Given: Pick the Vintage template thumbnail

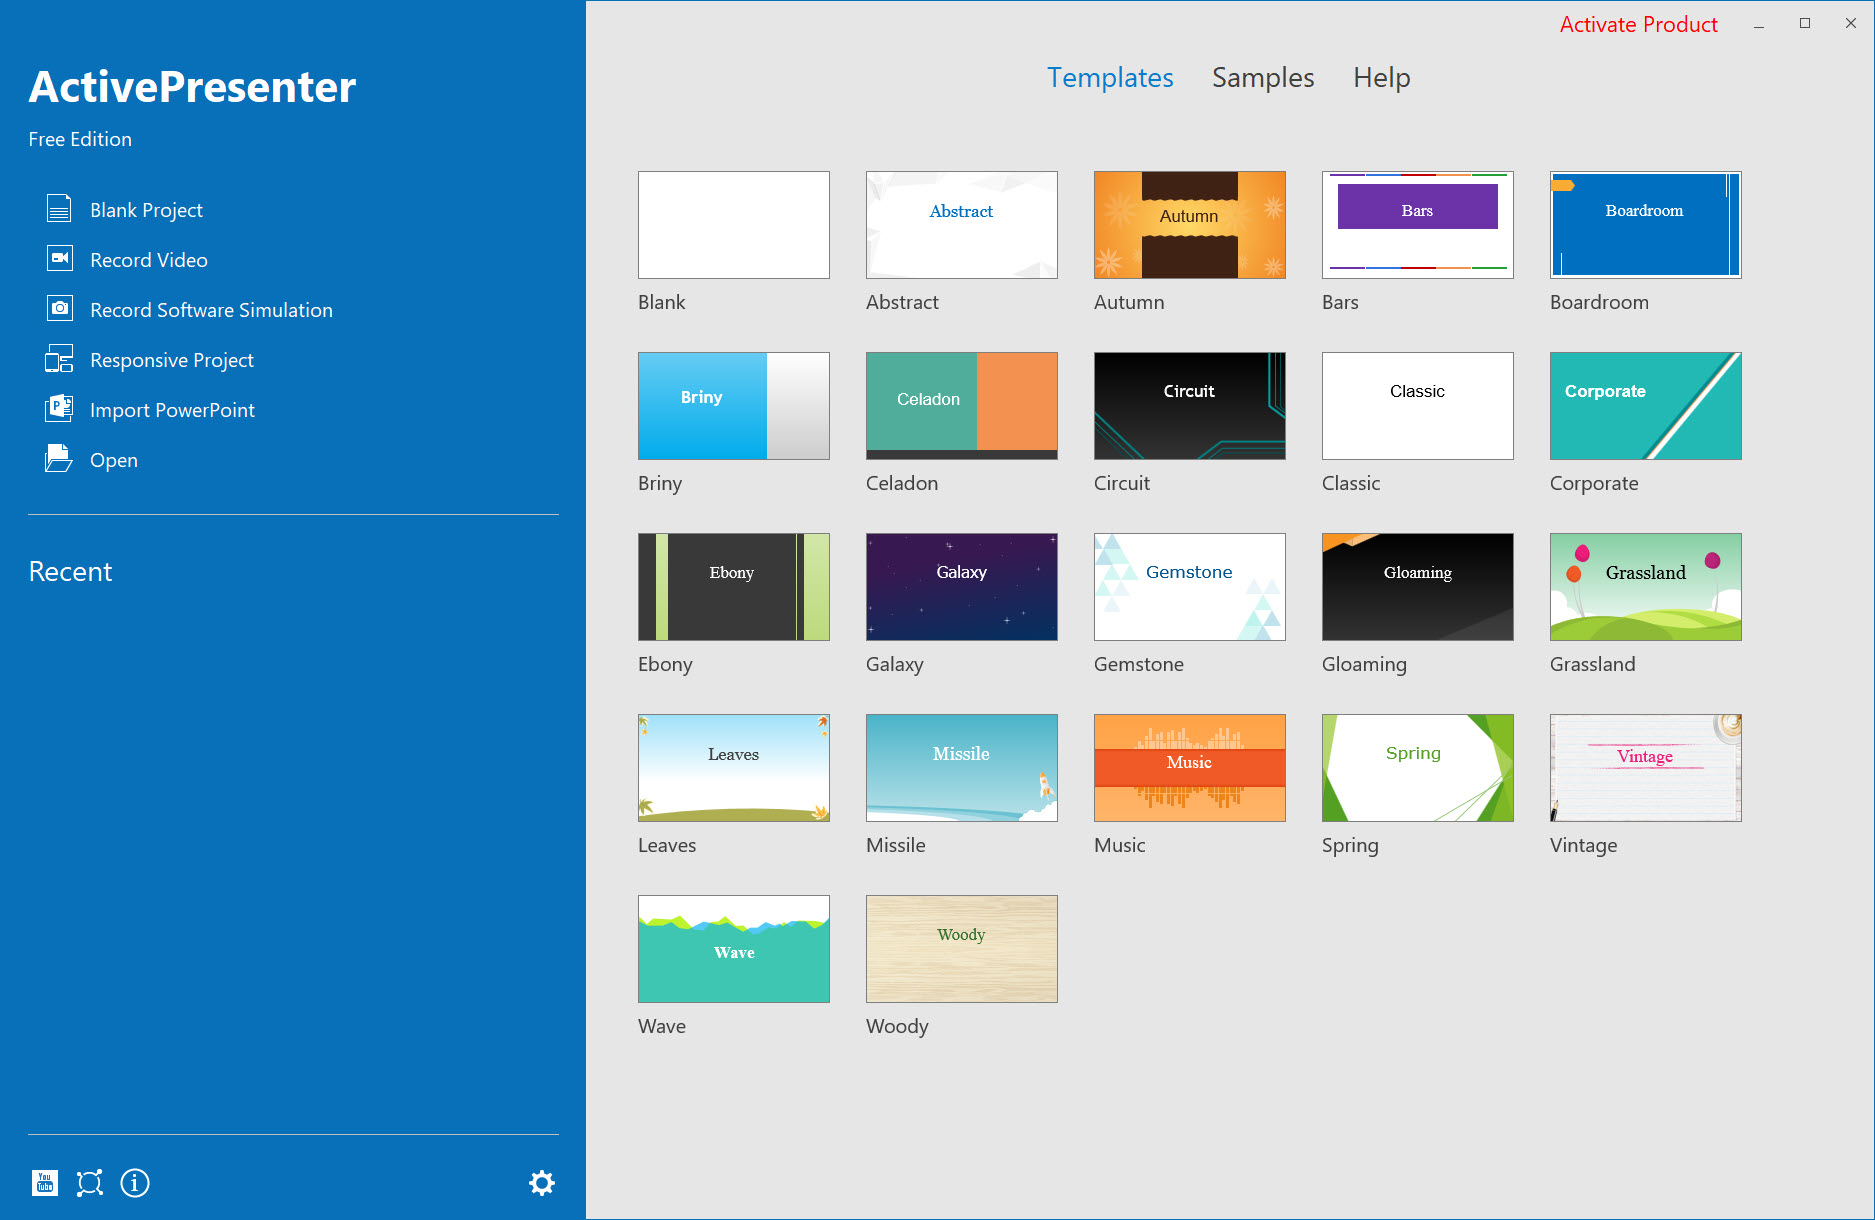Looking at the screenshot, I should [1646, 768].
